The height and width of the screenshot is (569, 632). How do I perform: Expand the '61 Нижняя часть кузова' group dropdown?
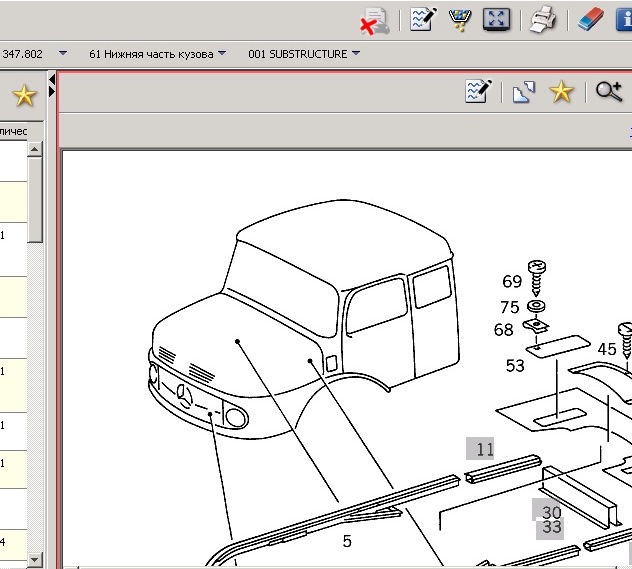point(222,54)
